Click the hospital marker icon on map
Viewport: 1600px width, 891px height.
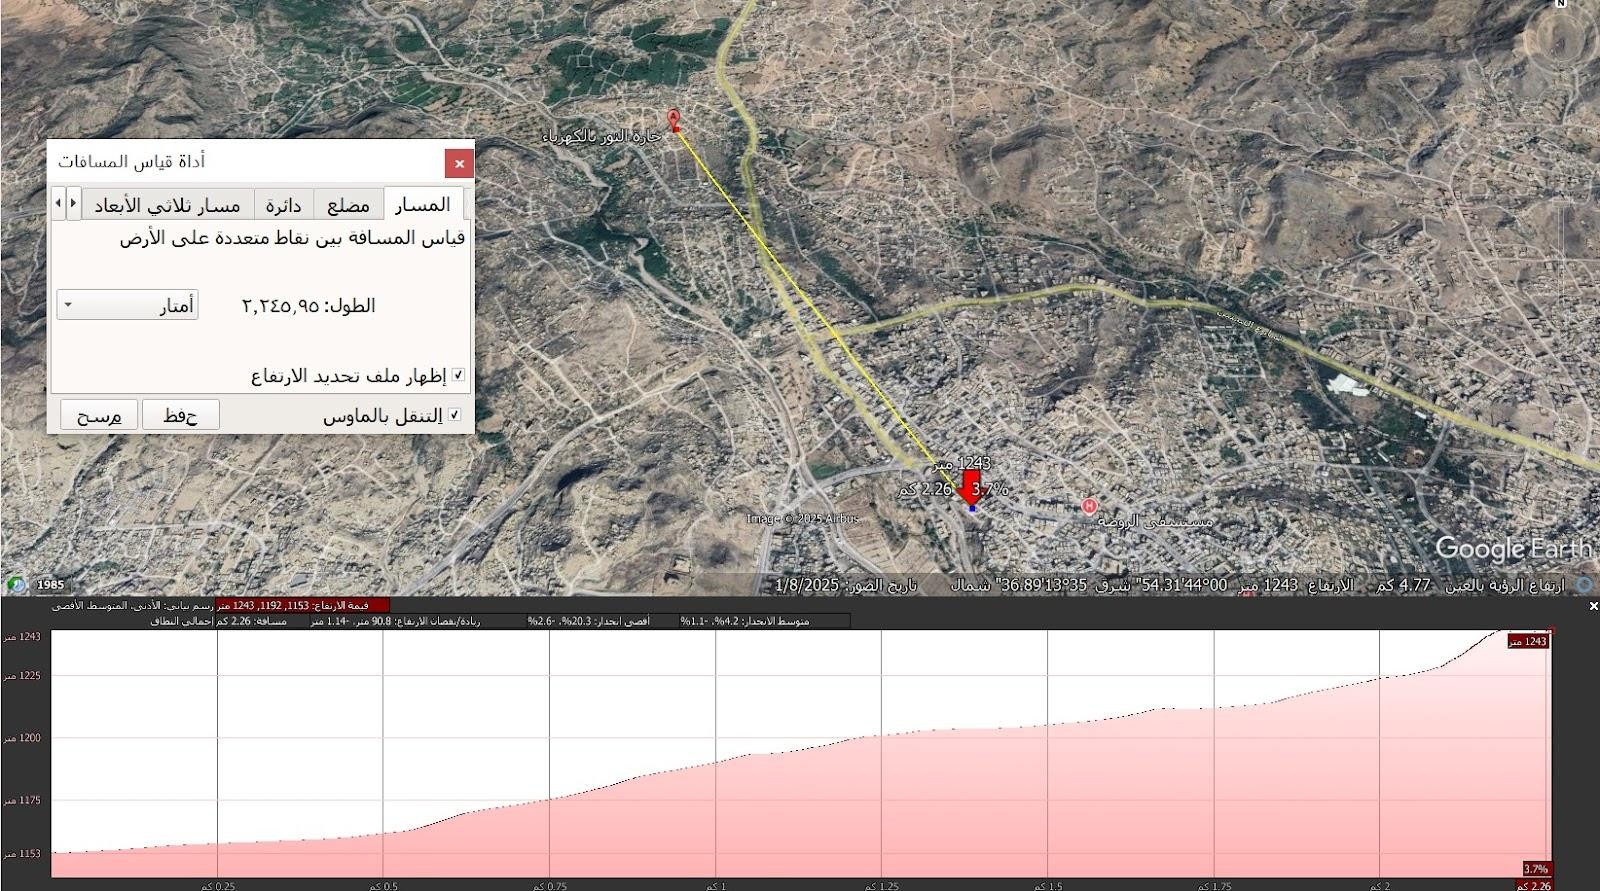click(x=1089, y=507)
